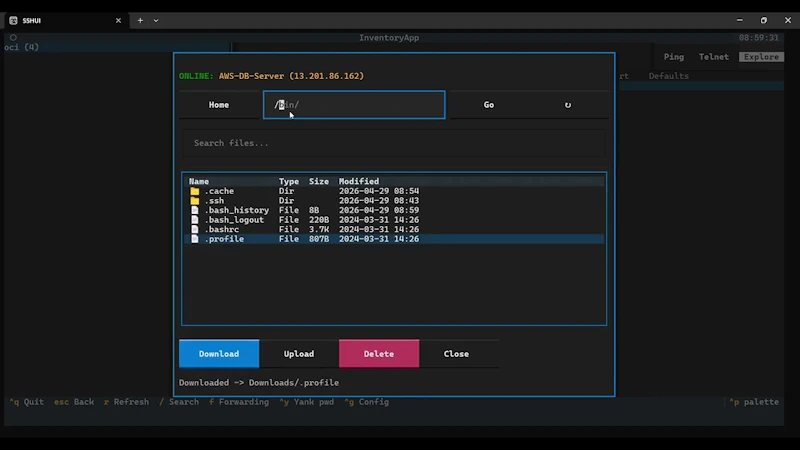Viewport: 800px width, 450px height.
Task: Click the .bash_logout file icon
Action: point(194,220)
